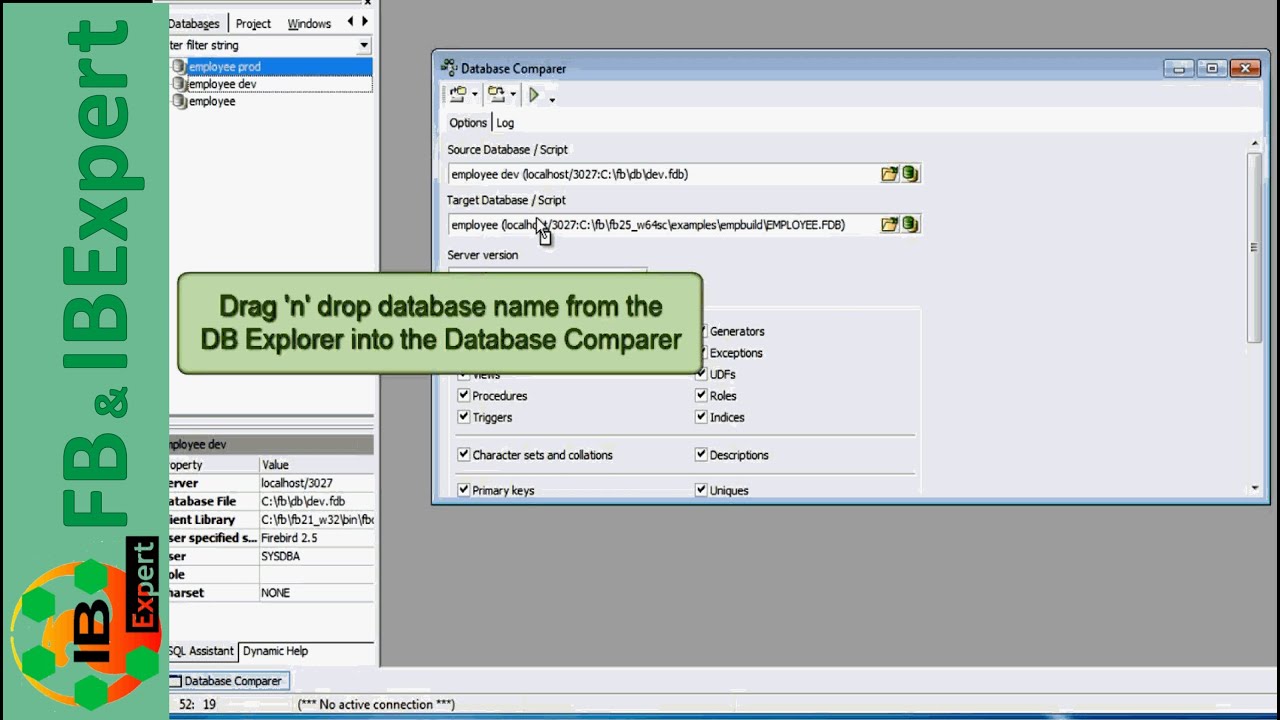Click the localhost/3027 server value

tap(297, 483)
